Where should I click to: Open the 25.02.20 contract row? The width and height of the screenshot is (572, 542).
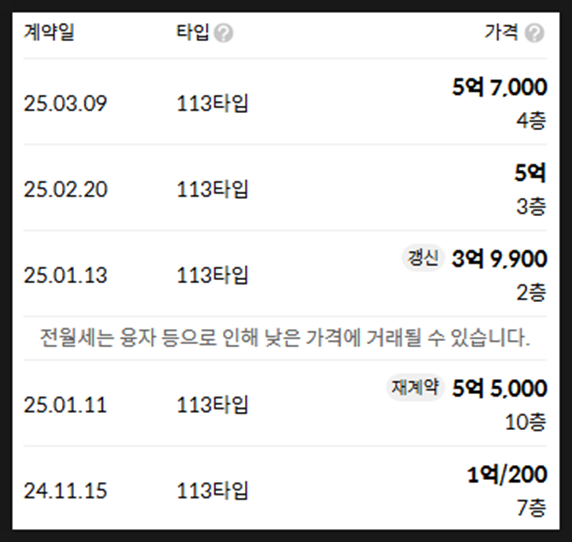[x=285, y=188]
